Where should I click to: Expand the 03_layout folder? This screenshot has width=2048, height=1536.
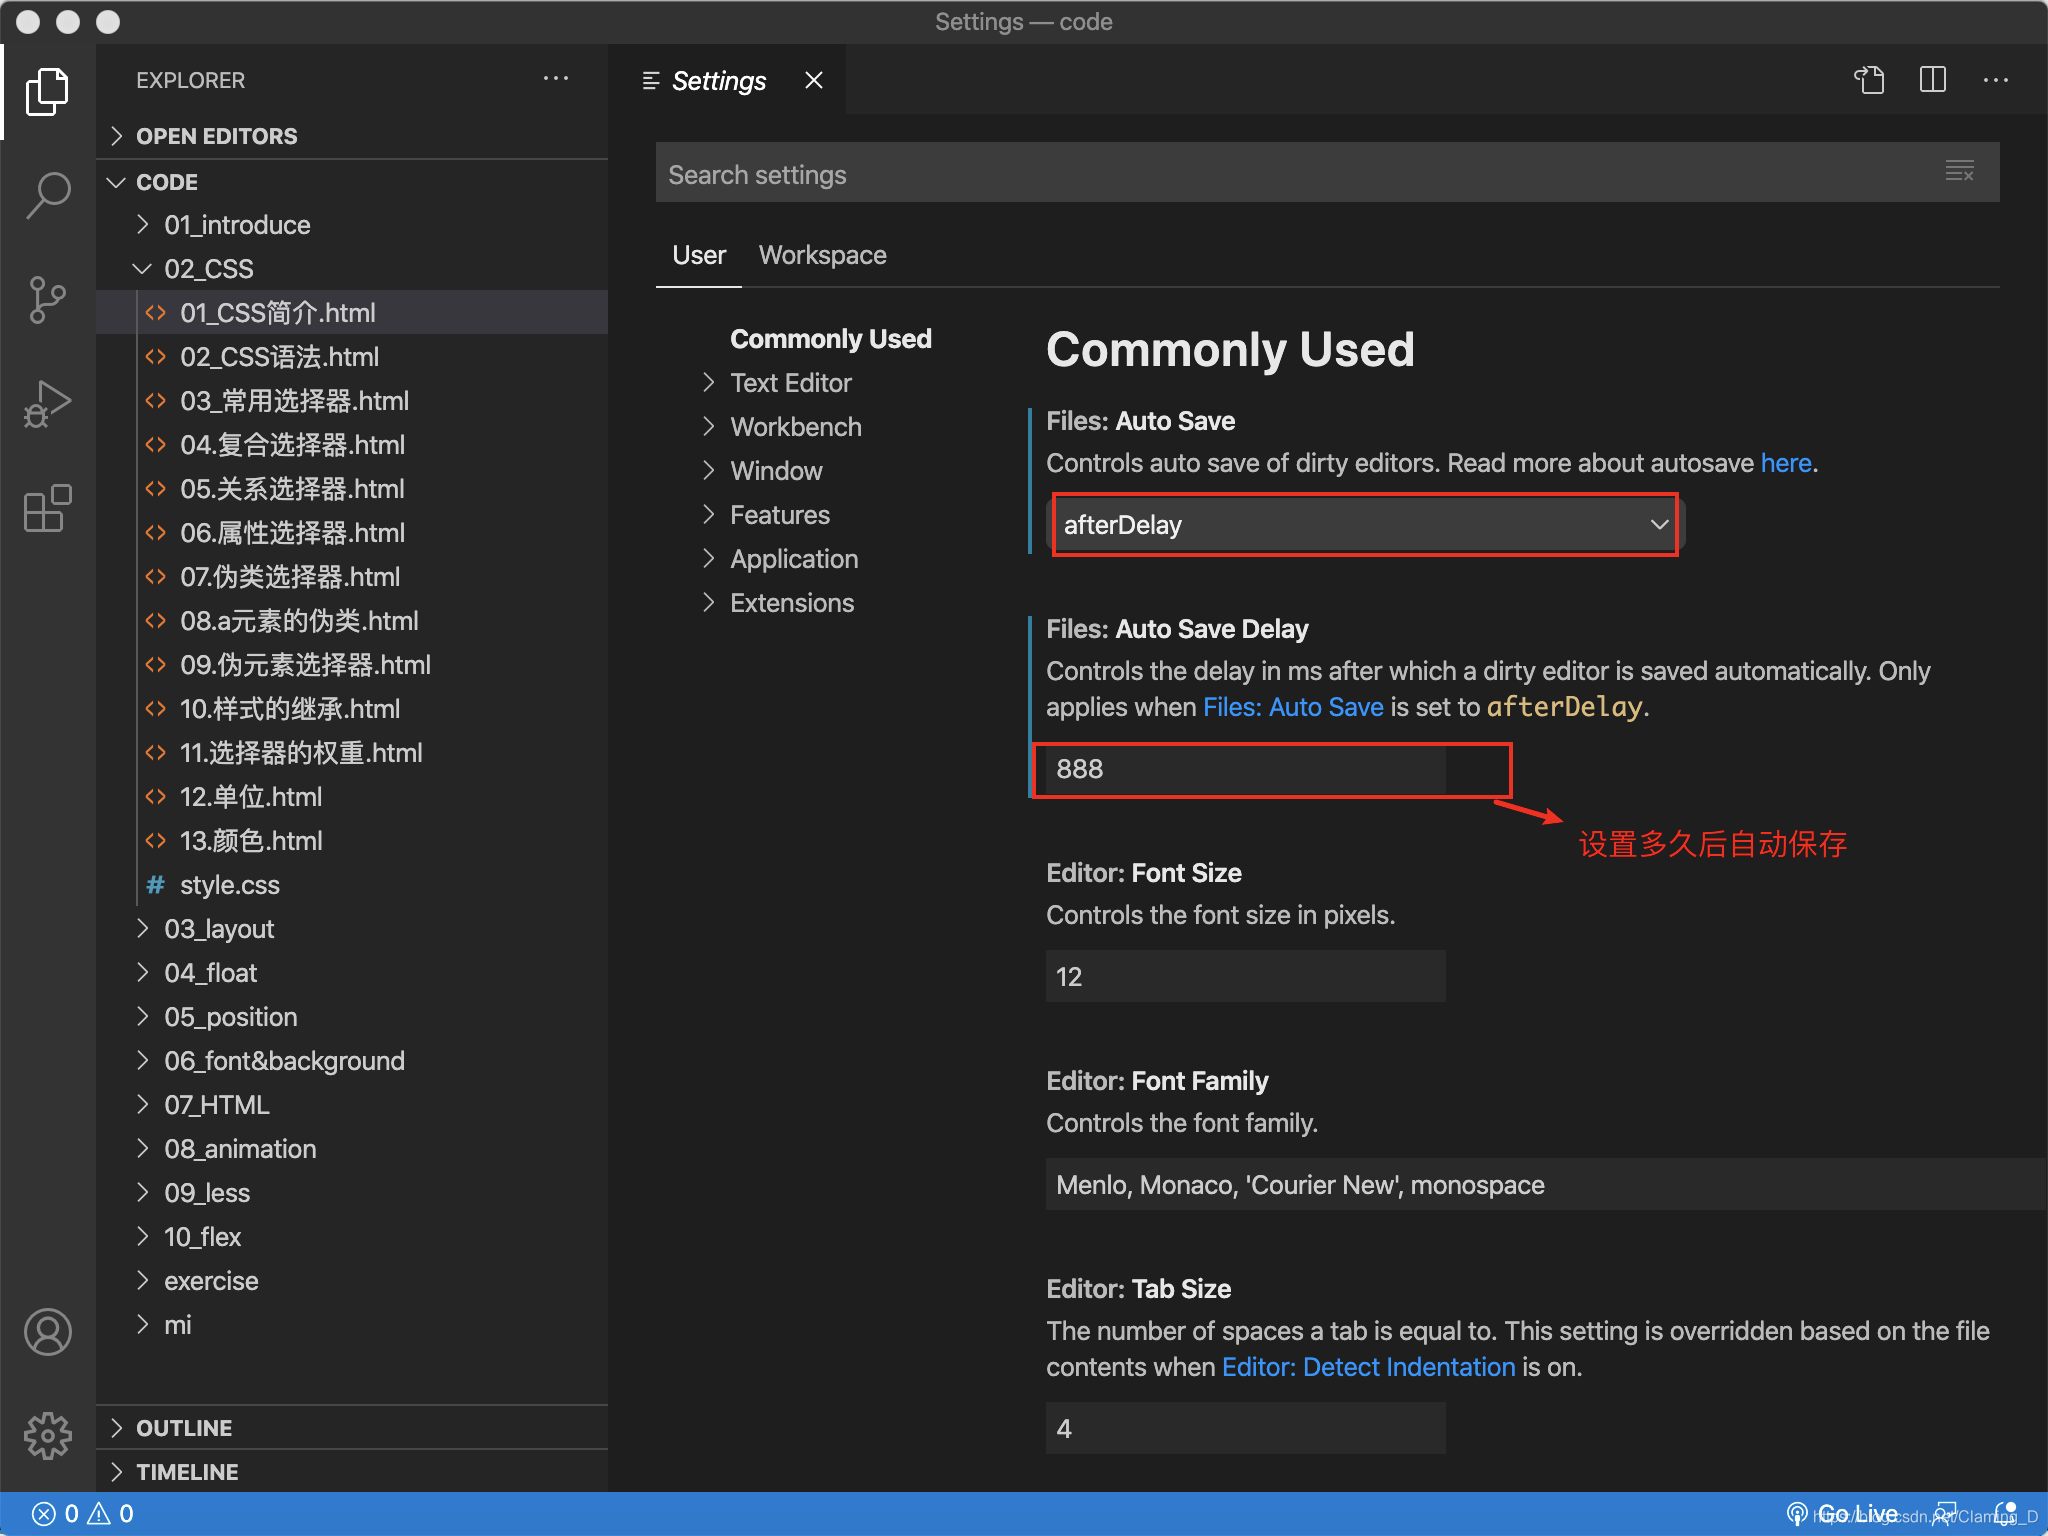pyautogui.click(x=219, y=929)
